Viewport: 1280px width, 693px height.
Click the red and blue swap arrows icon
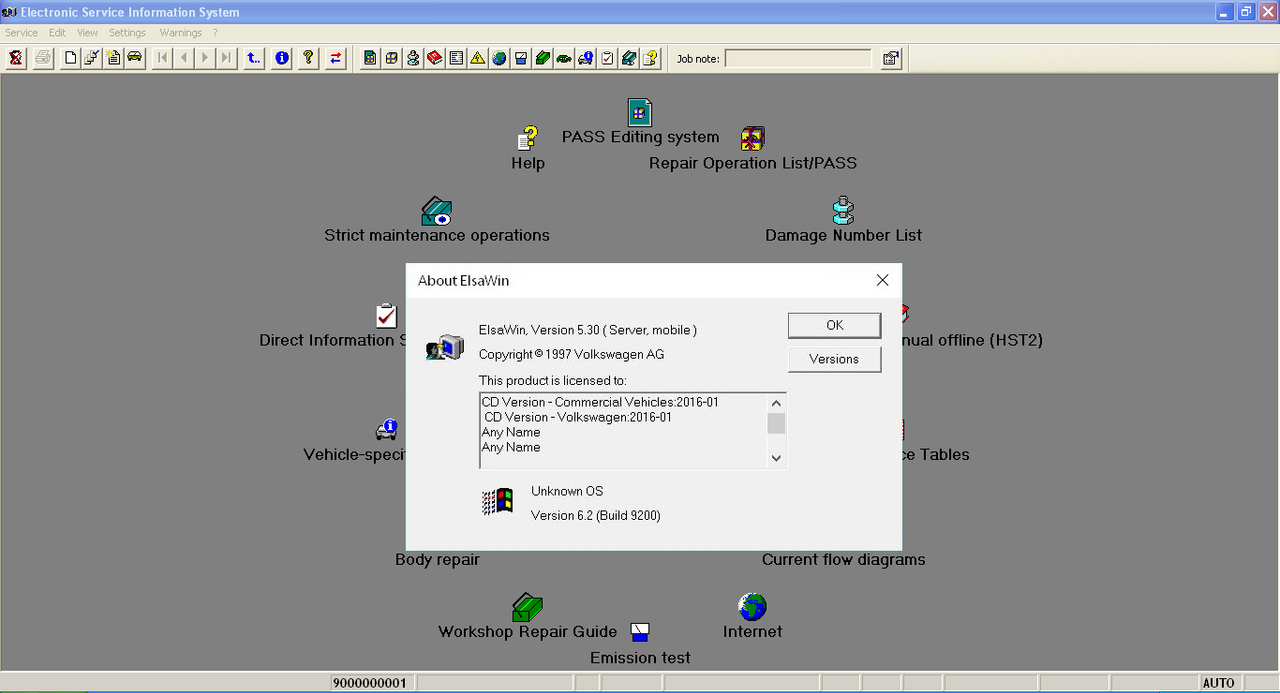[335, 58]
